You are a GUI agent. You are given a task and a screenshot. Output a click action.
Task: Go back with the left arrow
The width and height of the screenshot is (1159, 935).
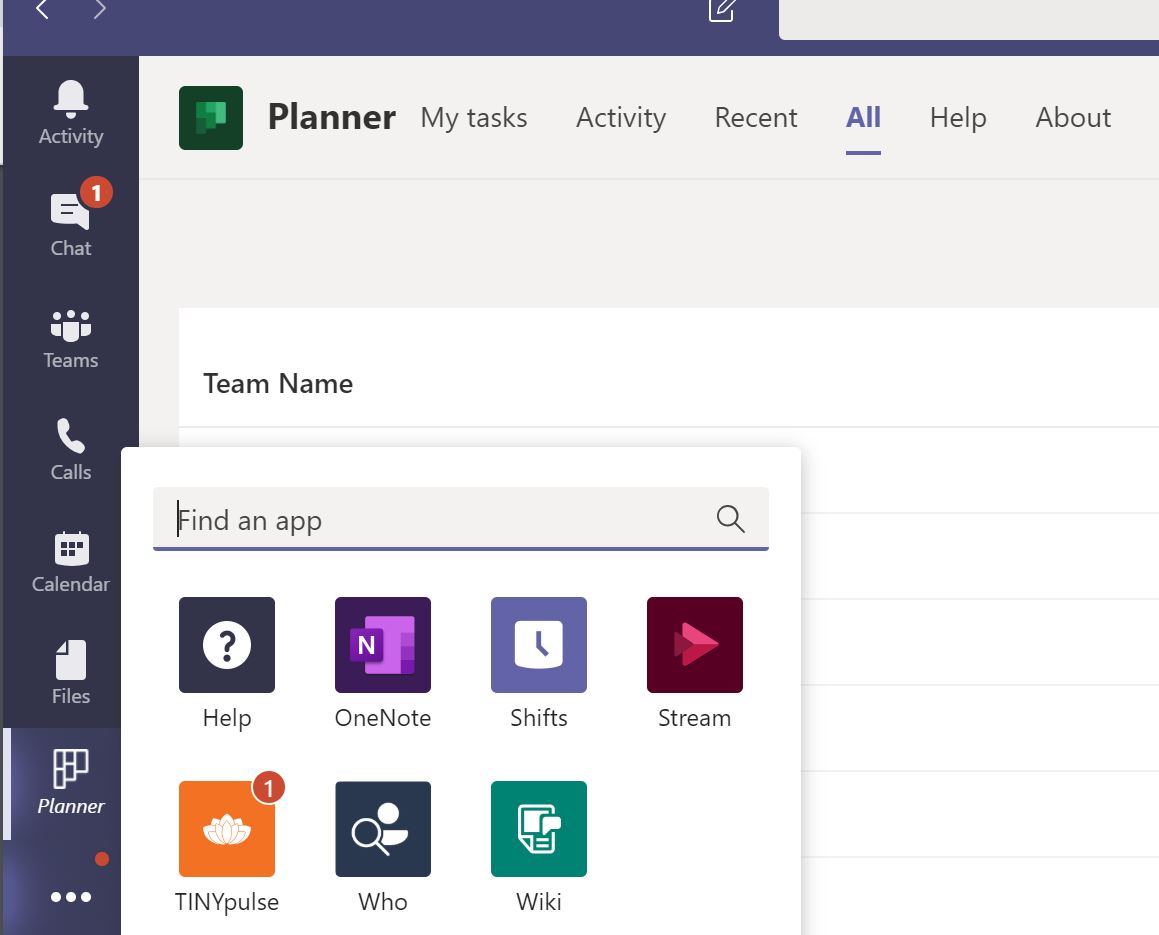pos(42,9)
